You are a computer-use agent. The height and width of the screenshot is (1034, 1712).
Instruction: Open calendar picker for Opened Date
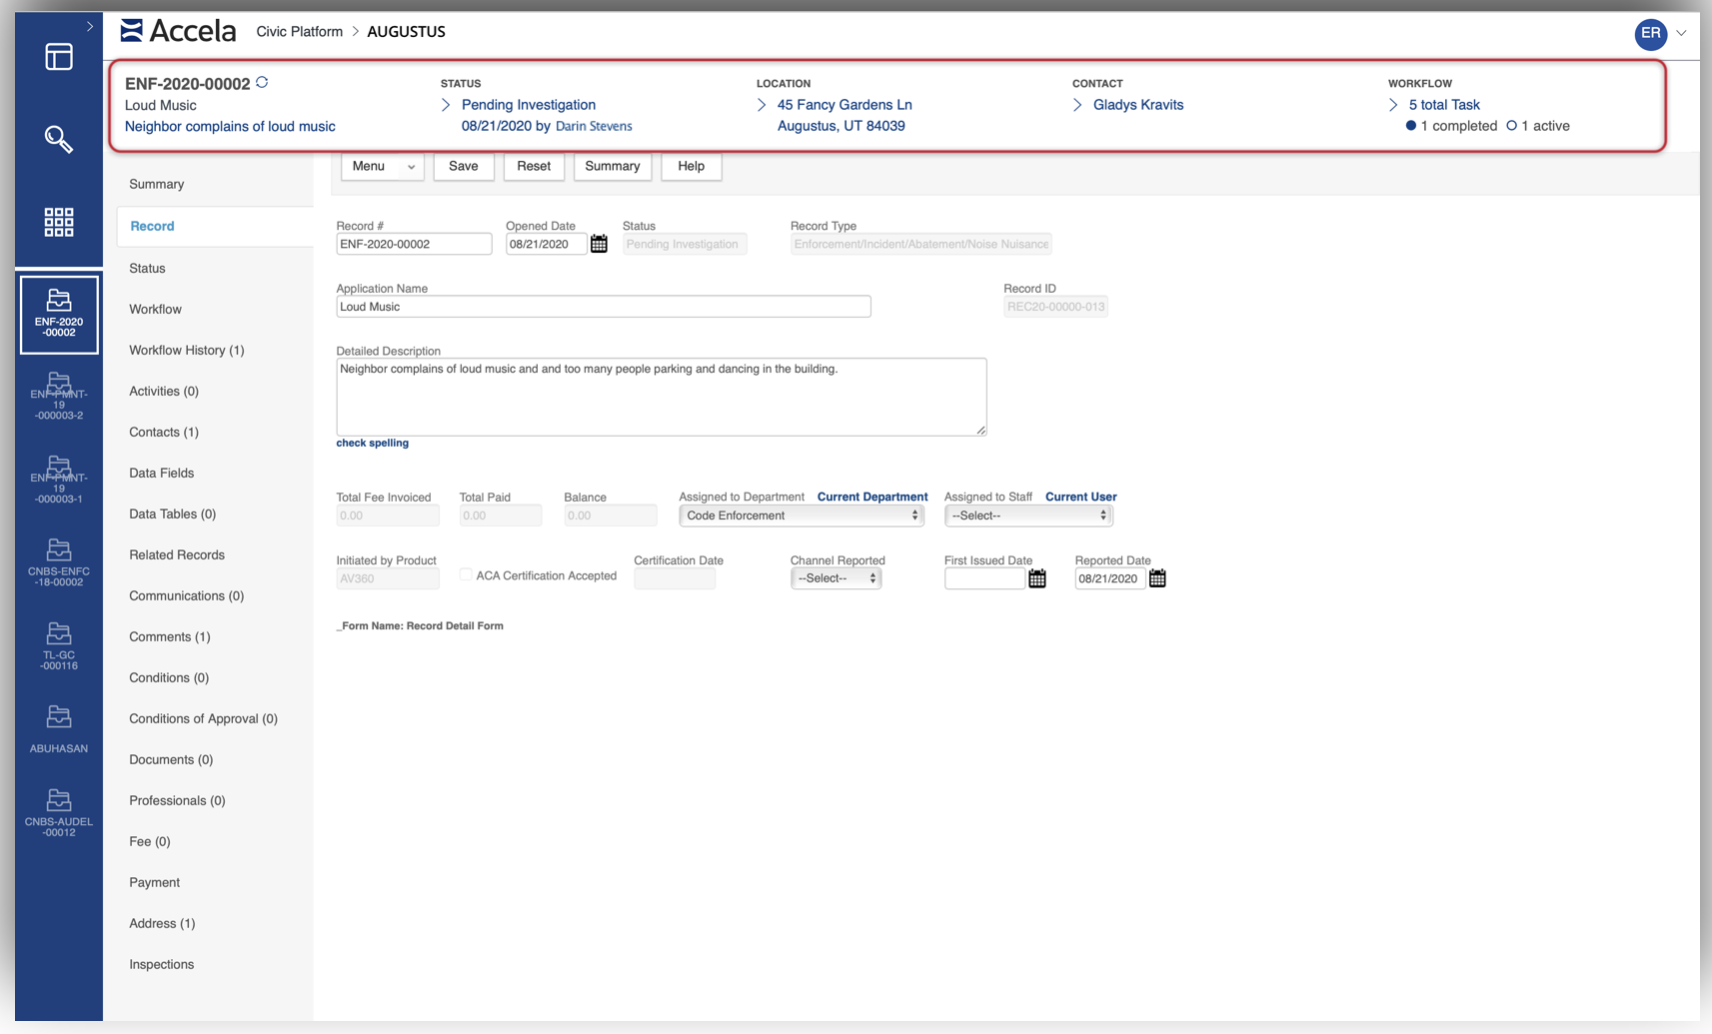pyautogui.click(x=599, y=244)
